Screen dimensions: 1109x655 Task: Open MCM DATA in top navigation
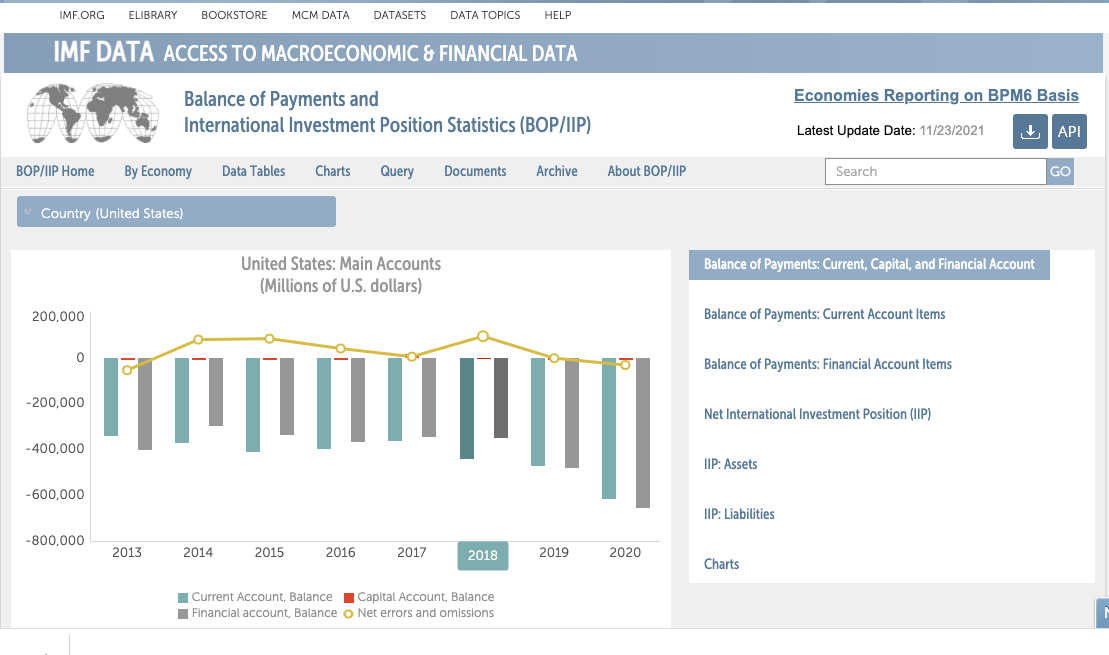(320, 15)
